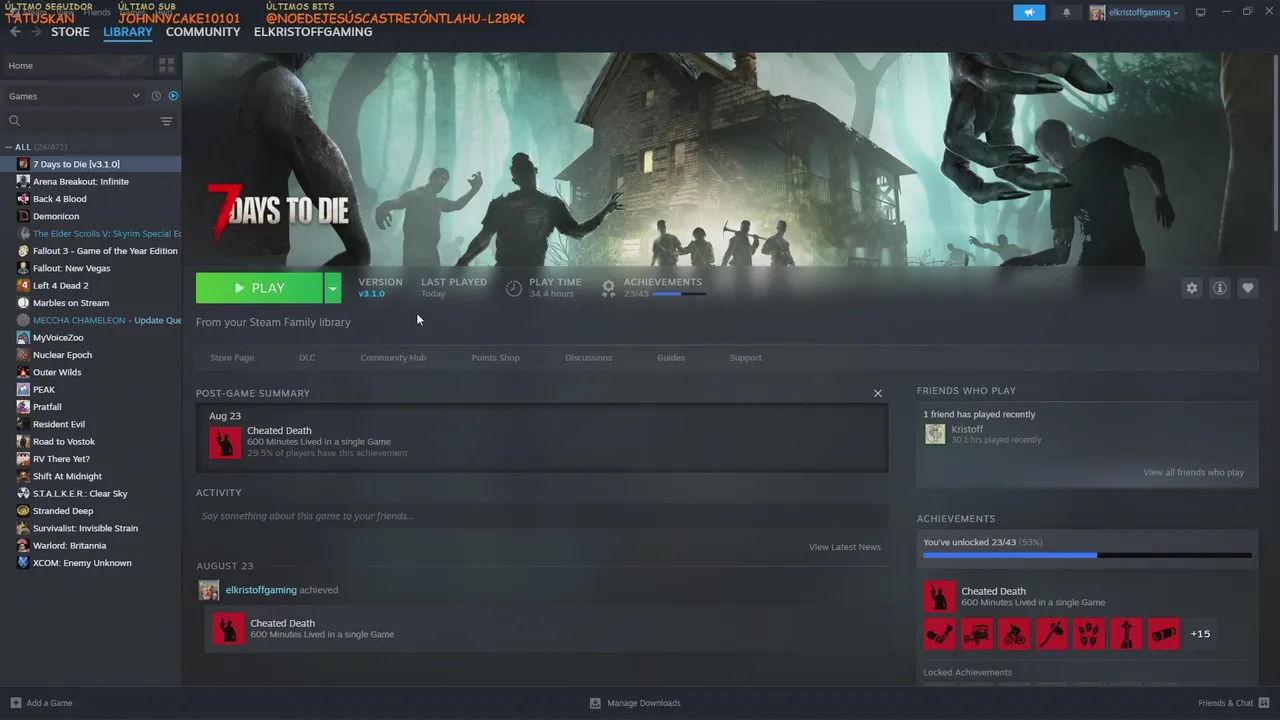Click the achievements progress bar beside 23/43
Viewport: 1280px width, 720px height.
[x=679, y=294]
